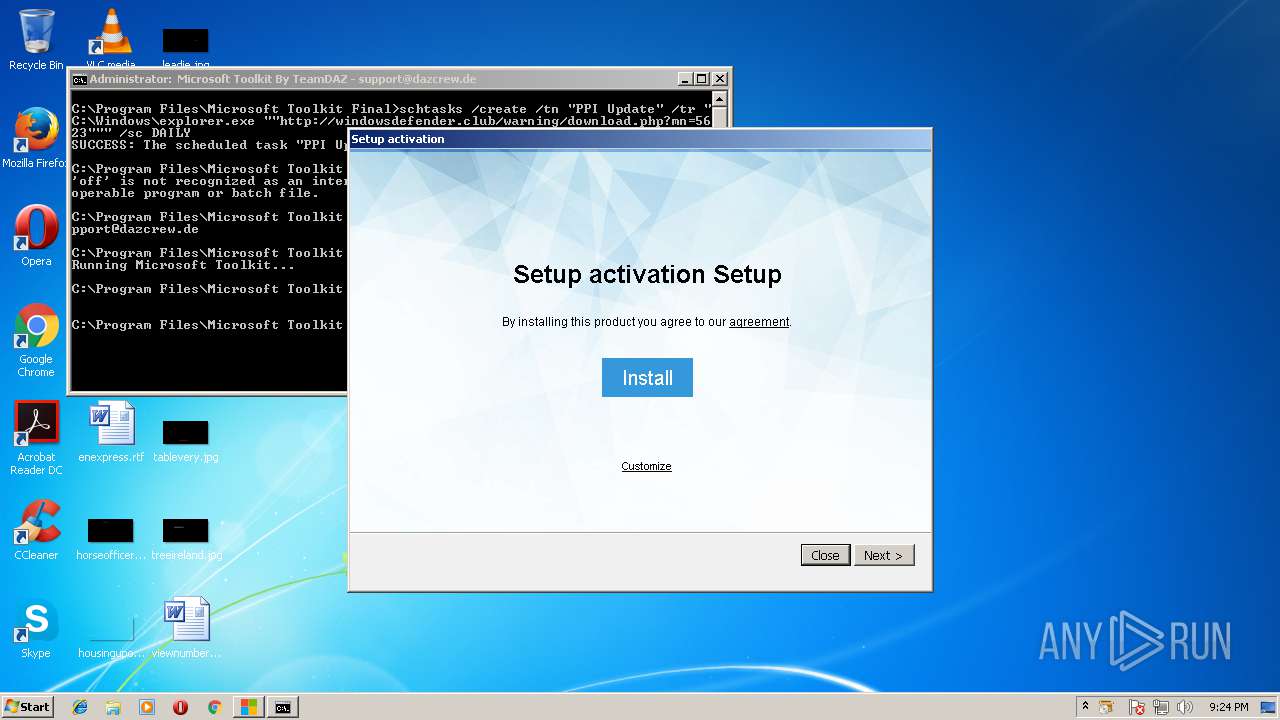The width and height of the screenshot is (1280, 720).
Task: Switch to Microsoft Toolkit taskbar button
Action: [248, 707]
